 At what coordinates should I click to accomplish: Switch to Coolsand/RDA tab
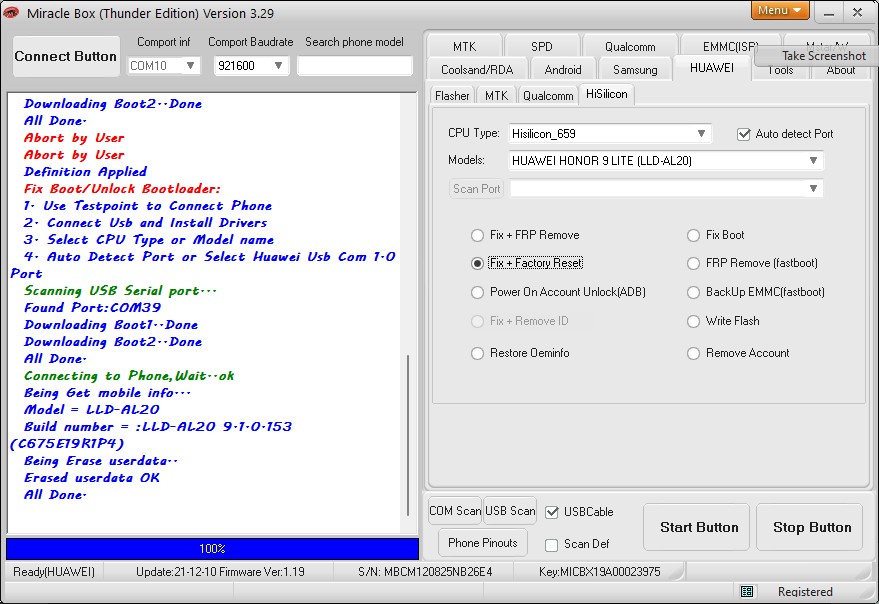tap(477, 70)
